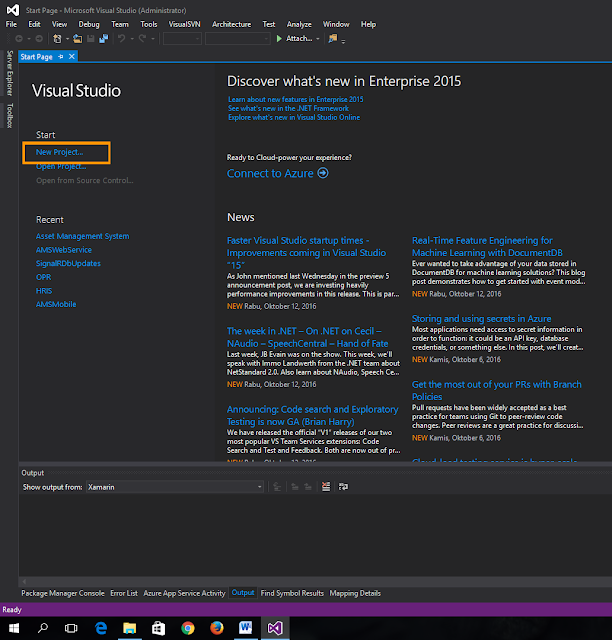Expand the New Project dropdown arrow in toolbar
612x640 pixels.
(67, 39)
